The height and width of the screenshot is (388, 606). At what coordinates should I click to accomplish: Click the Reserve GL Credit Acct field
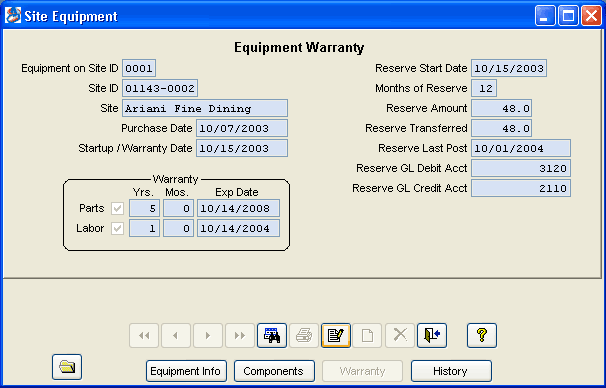(x=521, y=189)
